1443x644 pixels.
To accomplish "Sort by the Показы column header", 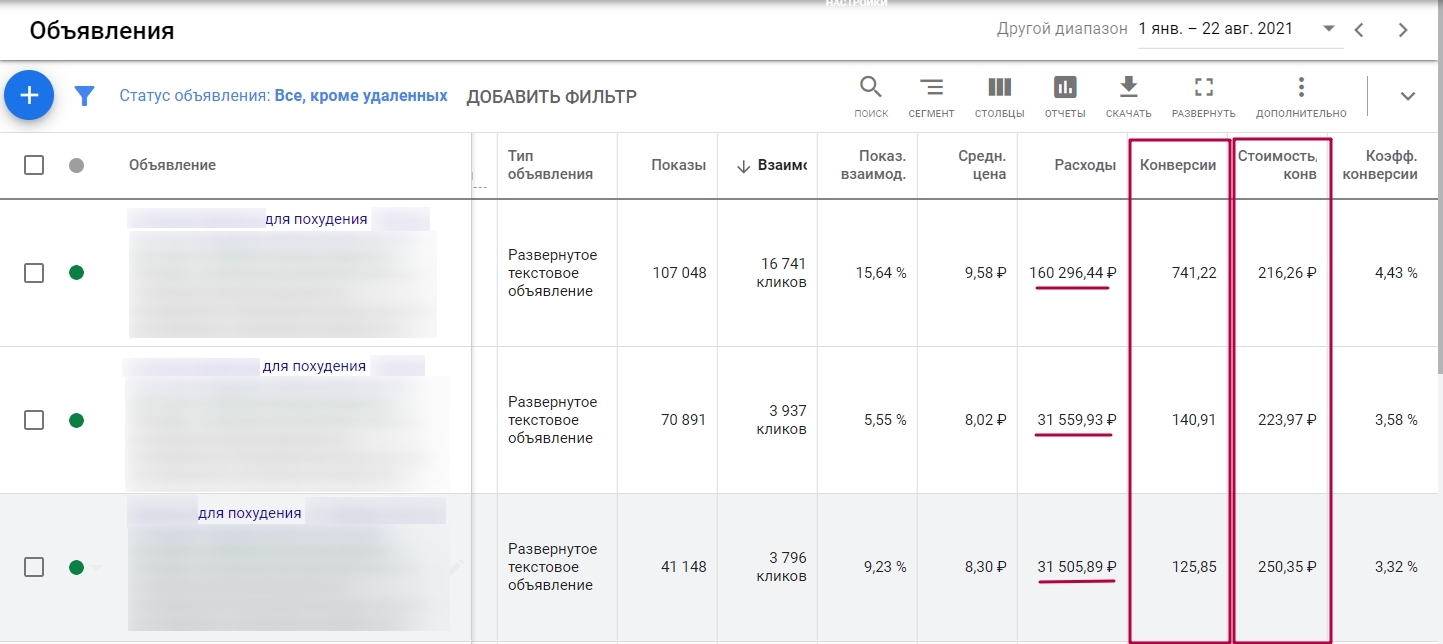I will (x=678, y=165).
